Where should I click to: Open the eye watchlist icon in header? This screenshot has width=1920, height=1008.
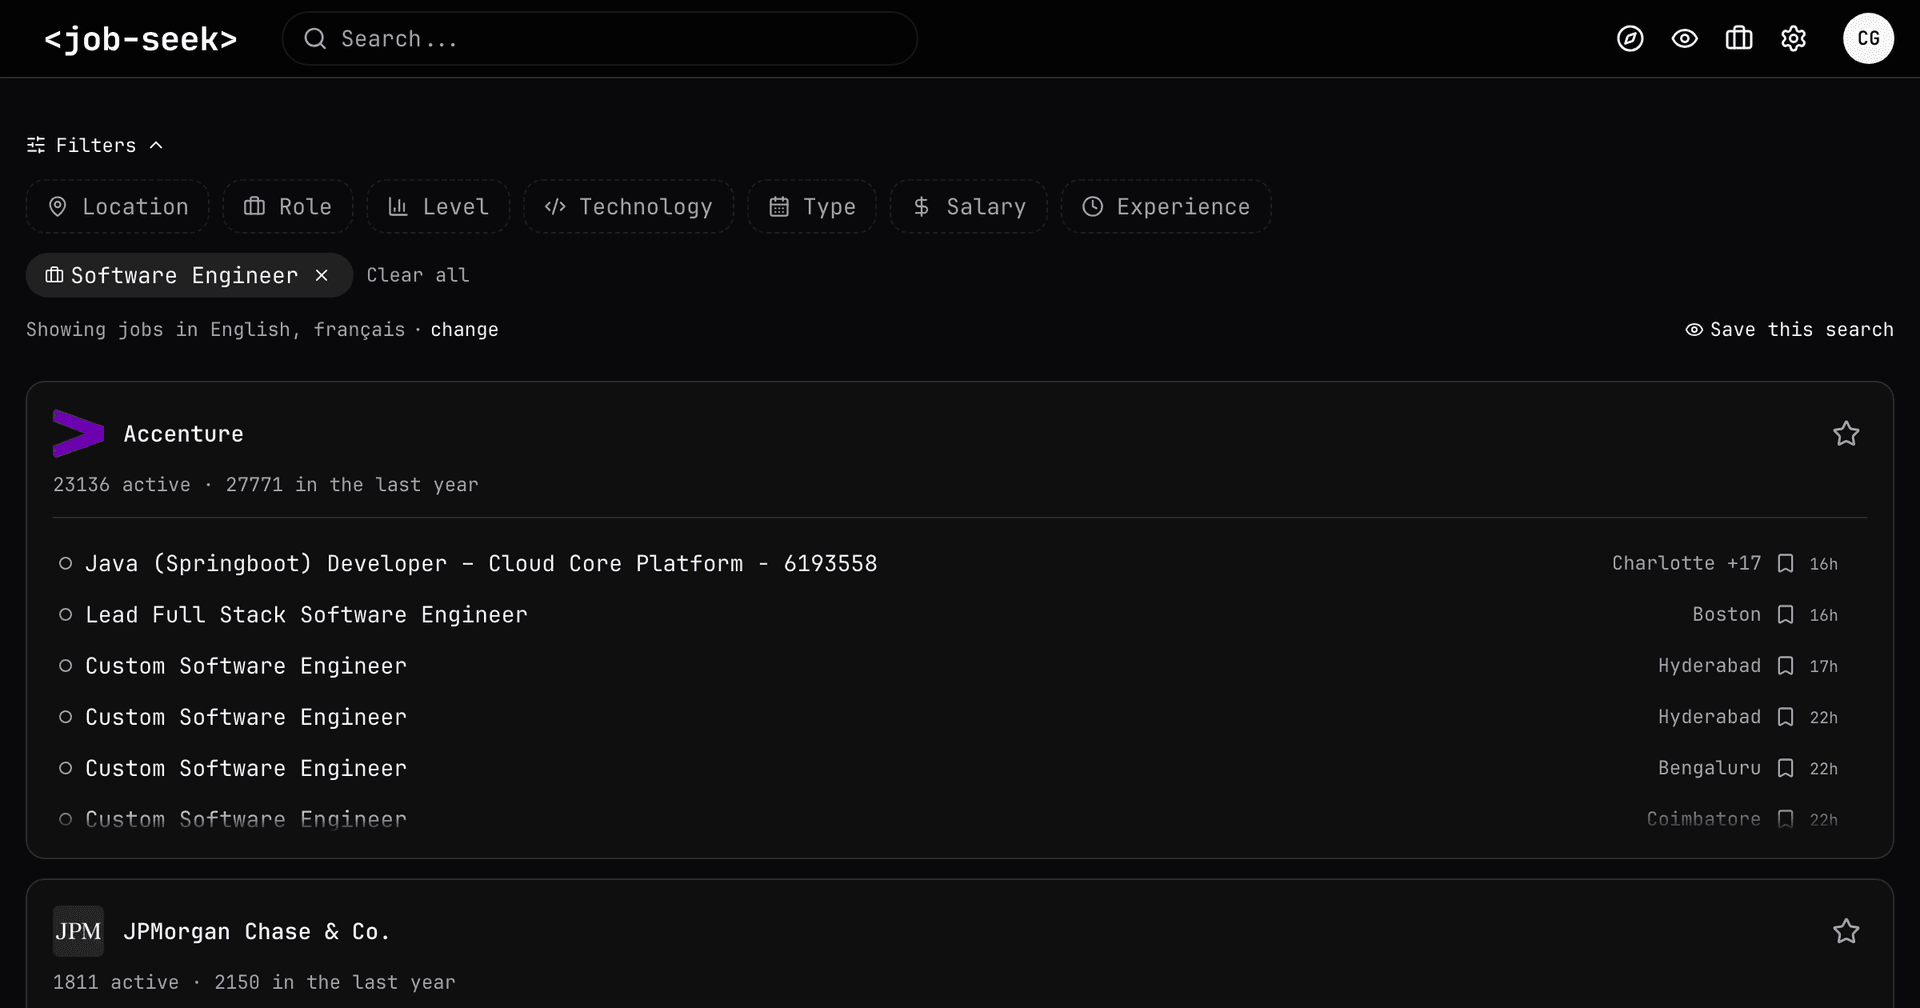click(1685, 39)
